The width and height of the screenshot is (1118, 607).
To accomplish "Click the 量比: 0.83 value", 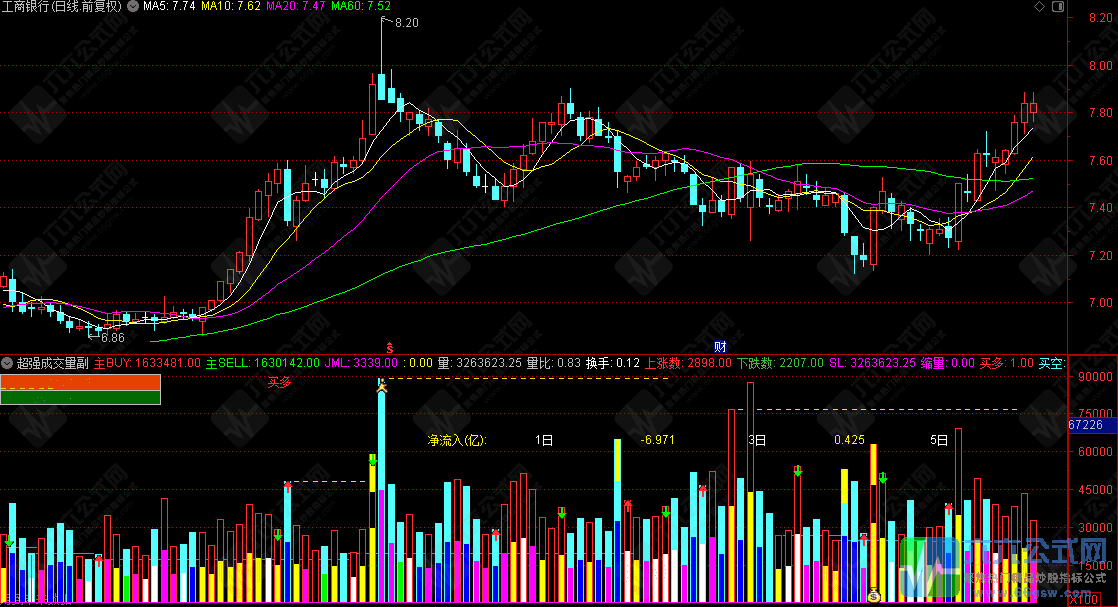I will (x=554, y=363).
